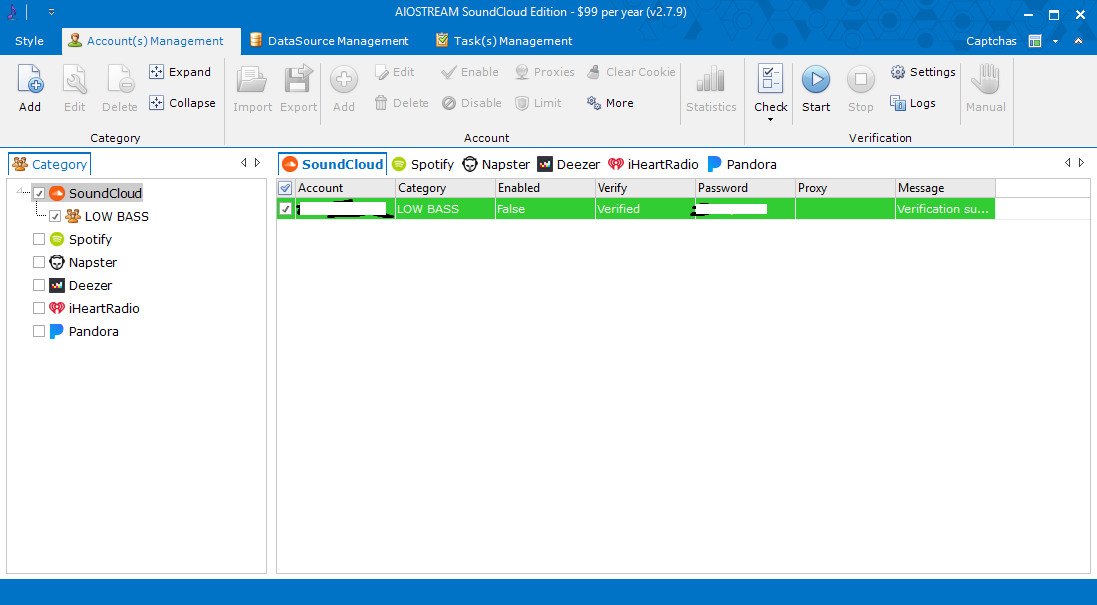This screenshot has width=1097, height=605.
Task: Click the Captchas window icon in title area
Action: [x=1035, y=41]
